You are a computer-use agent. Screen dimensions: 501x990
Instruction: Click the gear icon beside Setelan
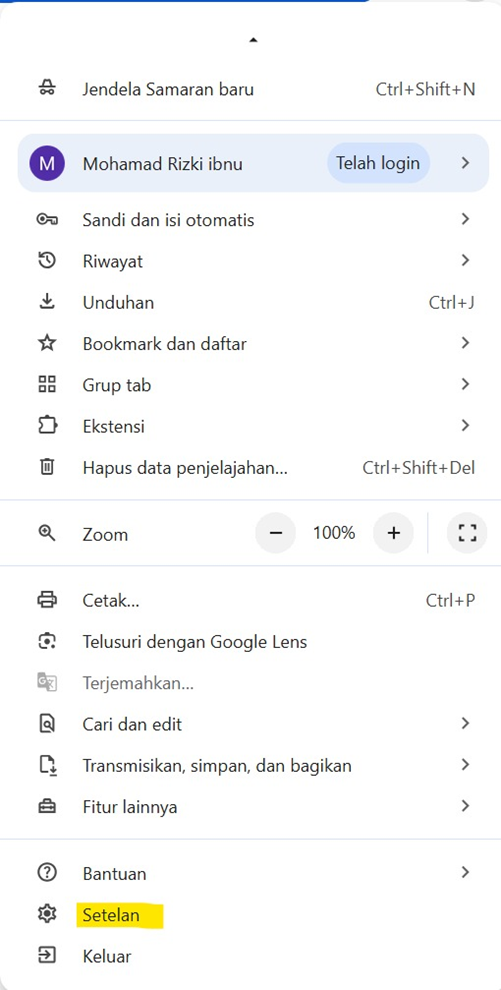(x=47, y=914)
